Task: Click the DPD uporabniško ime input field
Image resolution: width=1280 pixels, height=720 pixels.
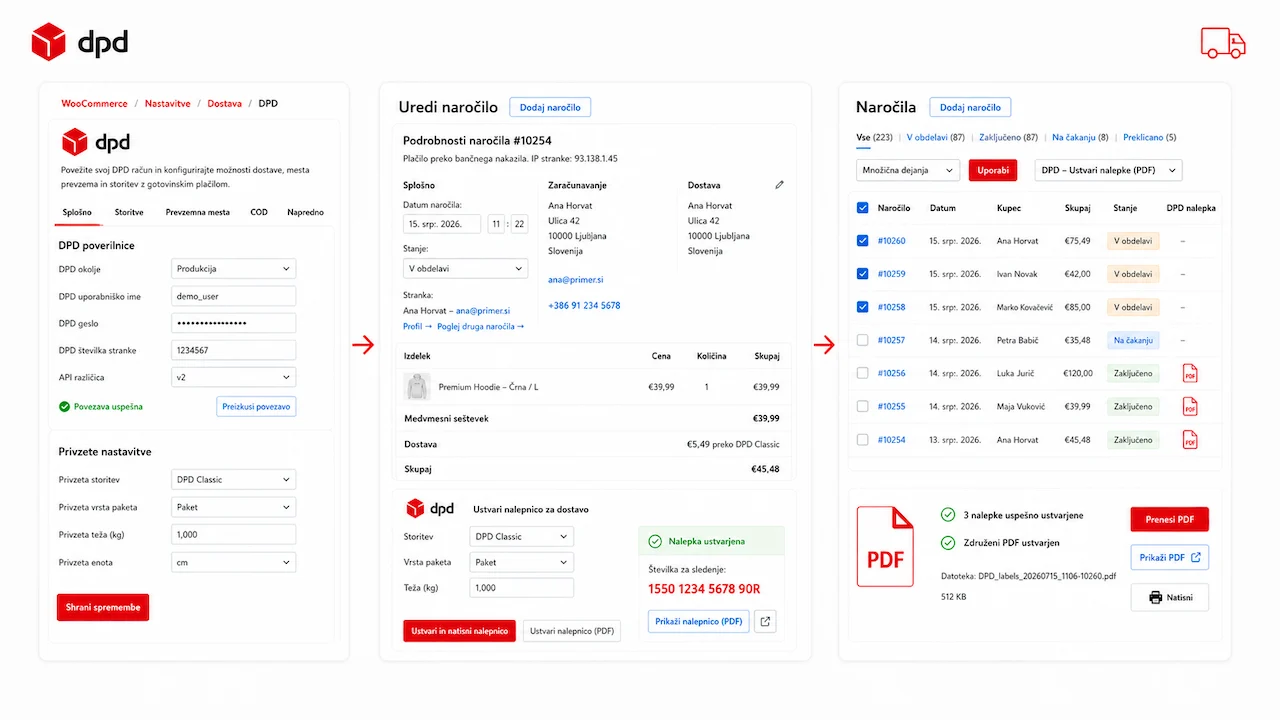Action: (x=234, y=296)
